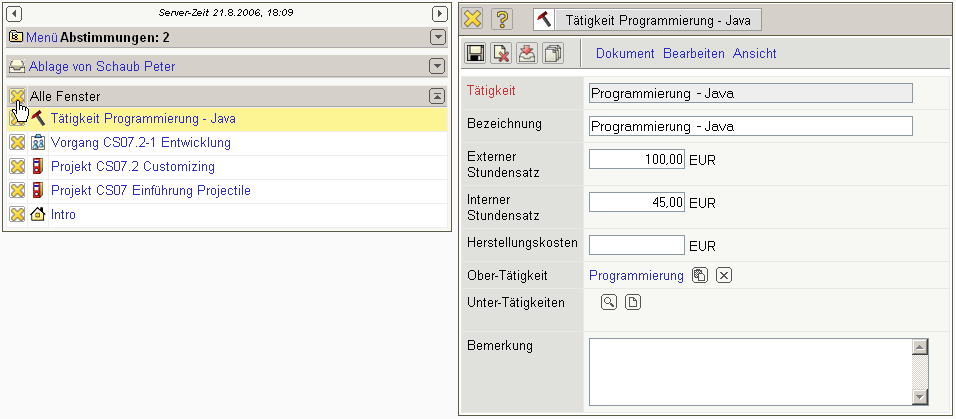The width and height of the screenshot is (956, 419).
Task: Click the Bemerkung scrollbar down arrow
Action: pos(920,398)
